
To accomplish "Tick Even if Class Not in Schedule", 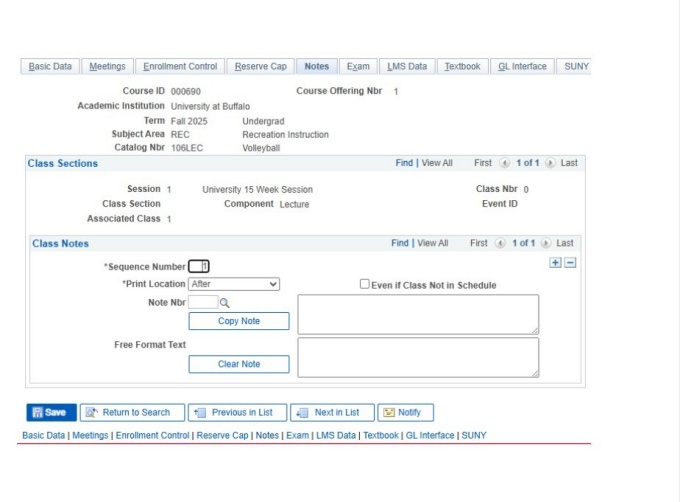I will (x=365, y=284).
